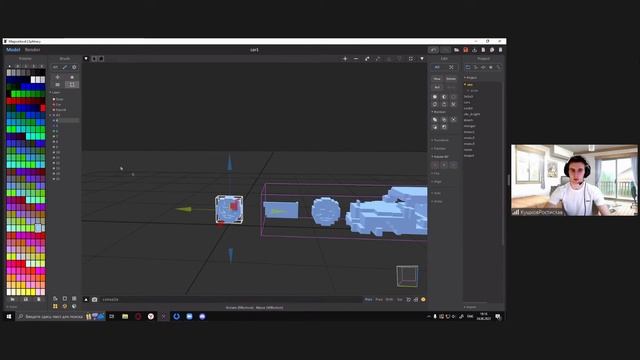Take a screenshot with the camera icon
Screen dimensions: 640x360
point(95,300)
